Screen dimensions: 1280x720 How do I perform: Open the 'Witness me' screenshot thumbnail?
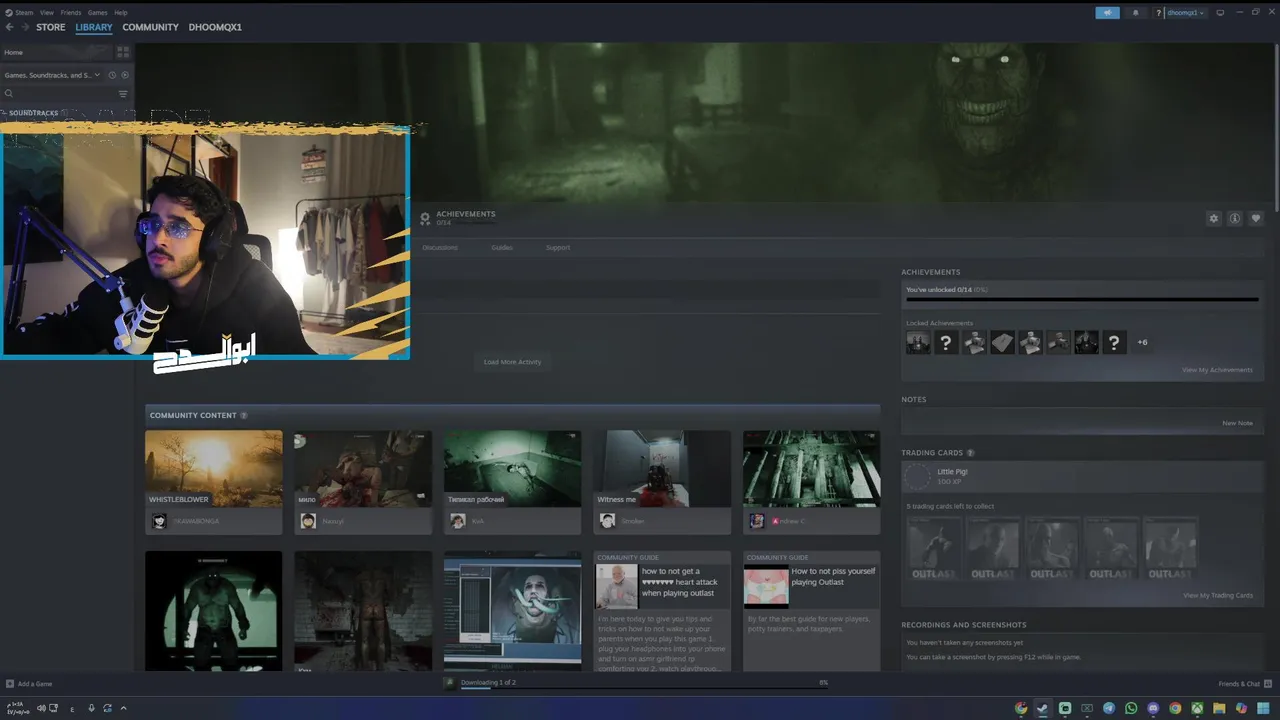(662, 468)
